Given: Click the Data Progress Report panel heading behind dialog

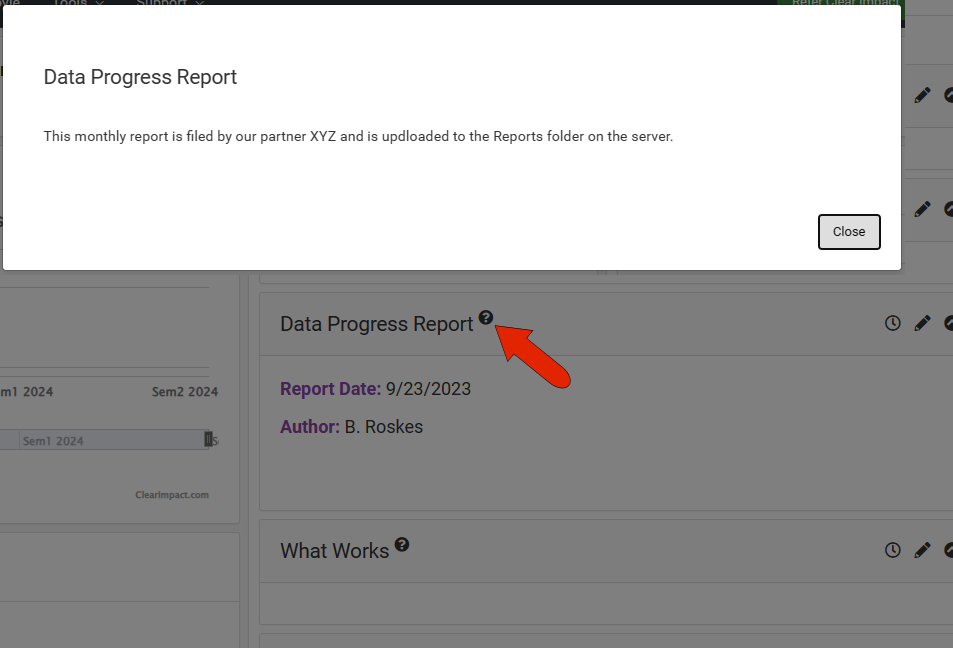Looking at the screenshot, I should [376, 324].
